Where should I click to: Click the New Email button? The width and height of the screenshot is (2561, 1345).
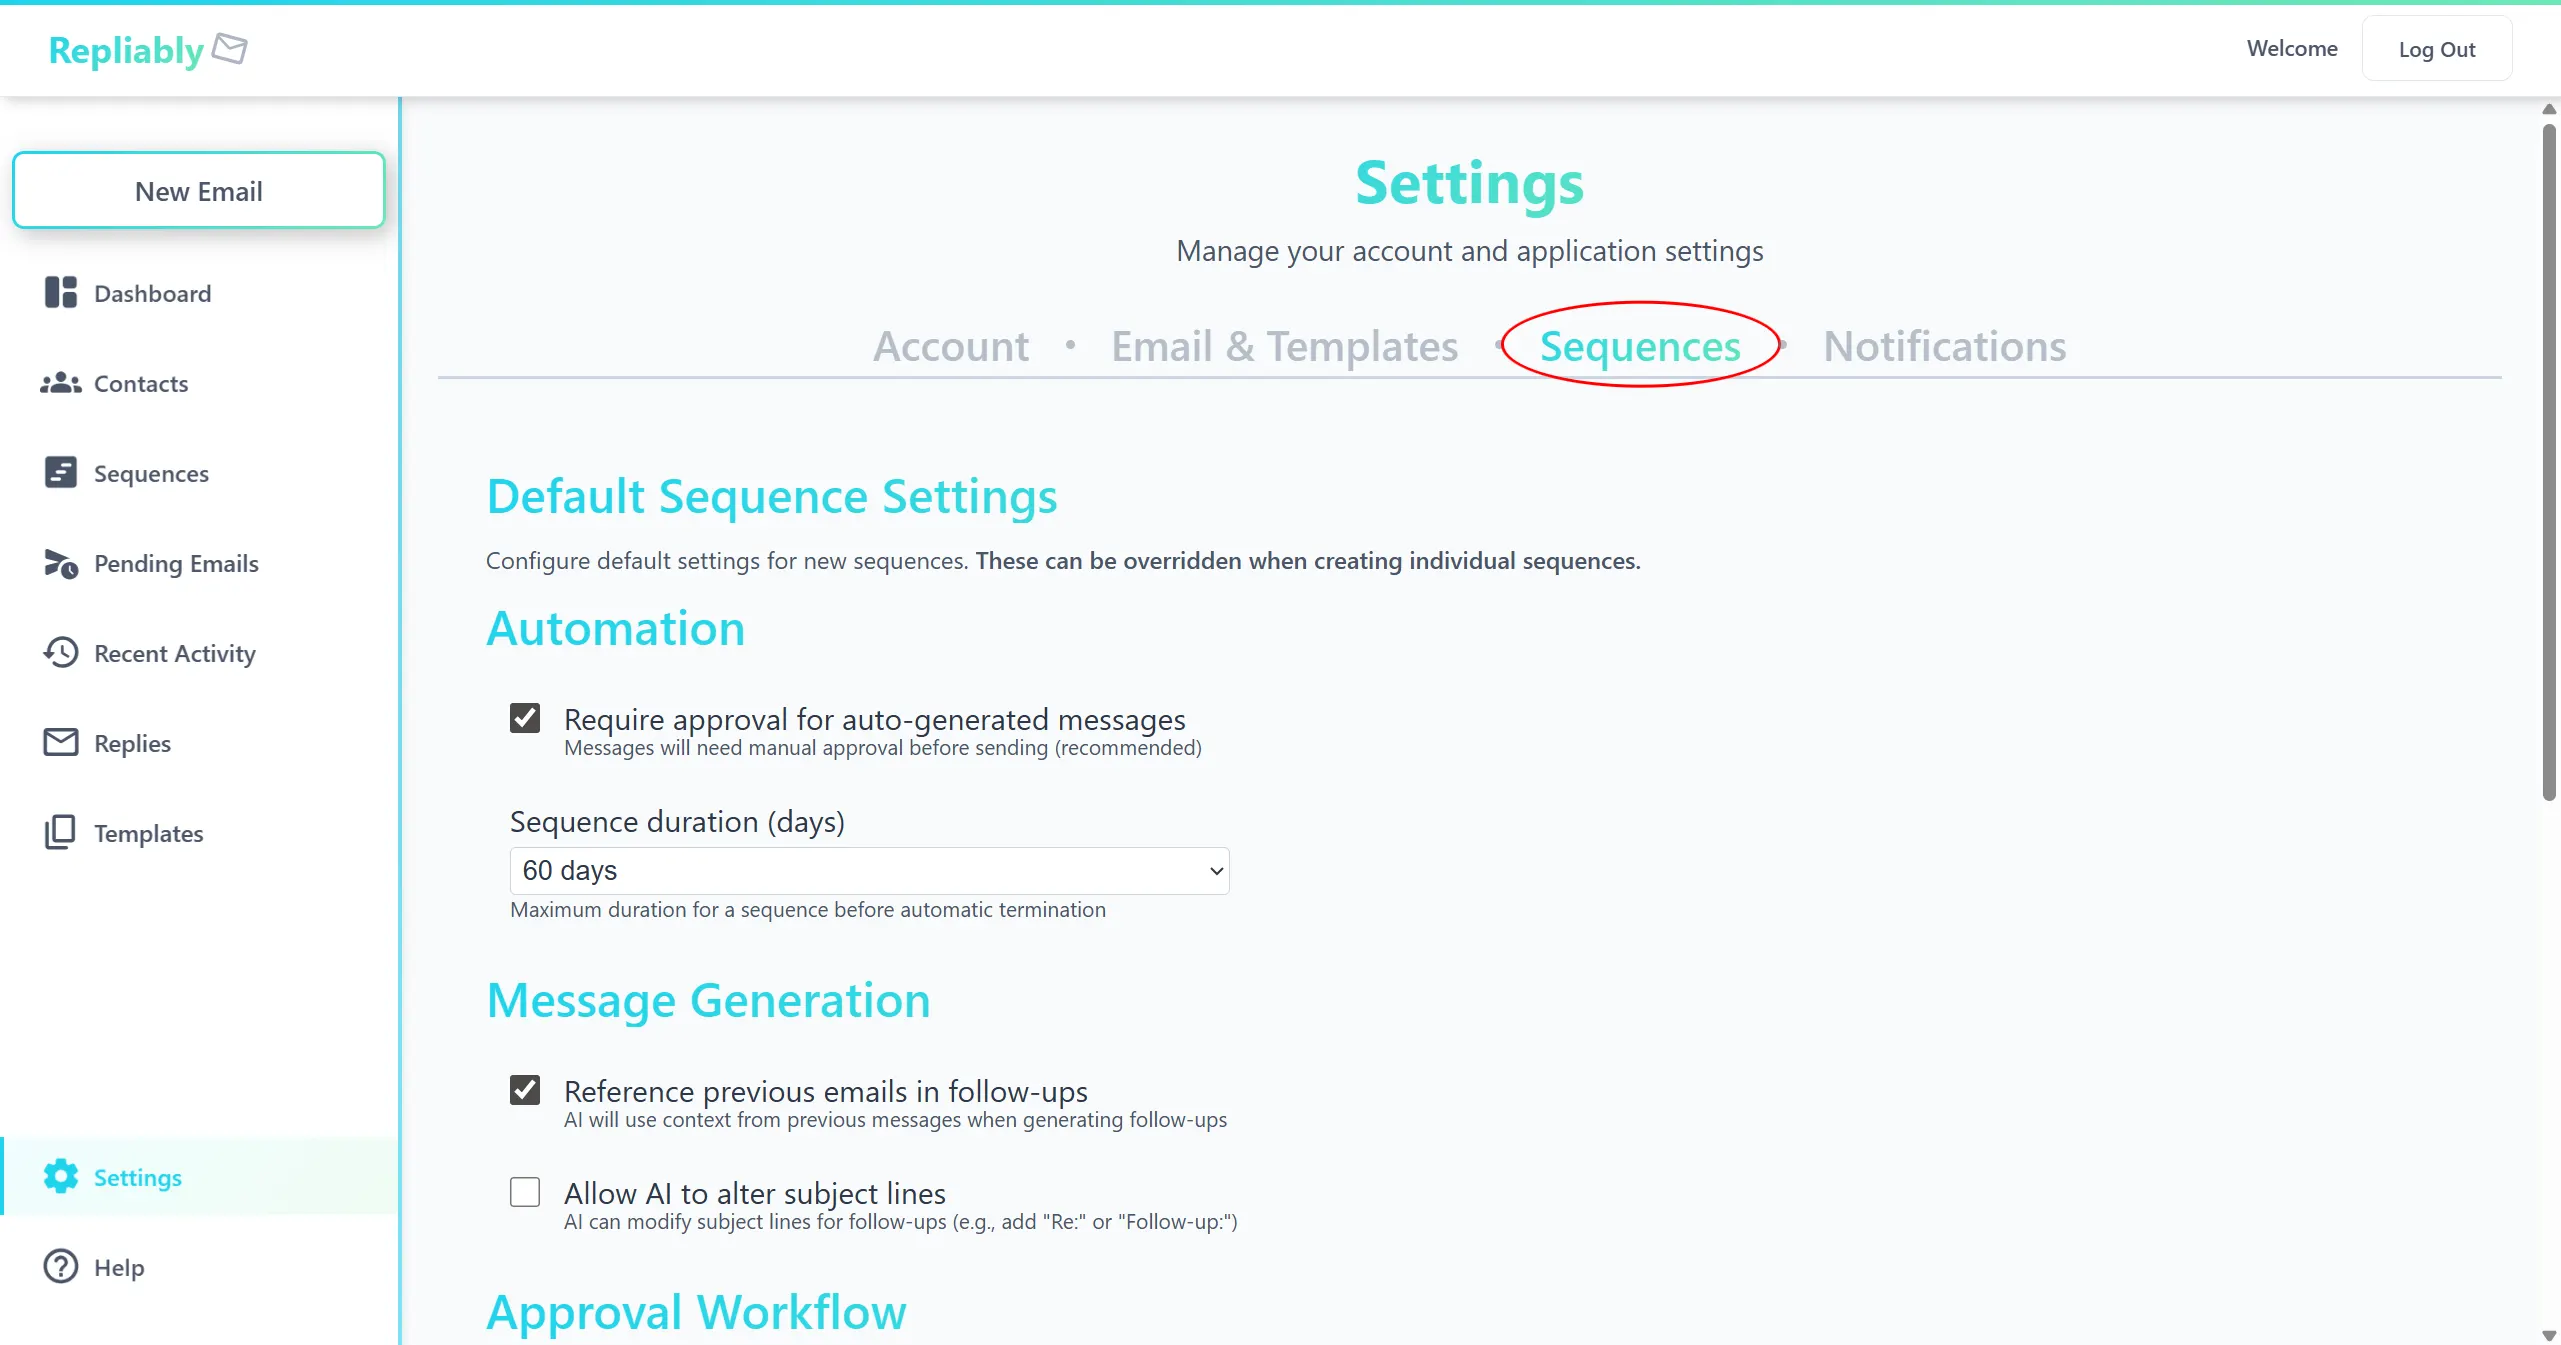click(x=198, y=190)
